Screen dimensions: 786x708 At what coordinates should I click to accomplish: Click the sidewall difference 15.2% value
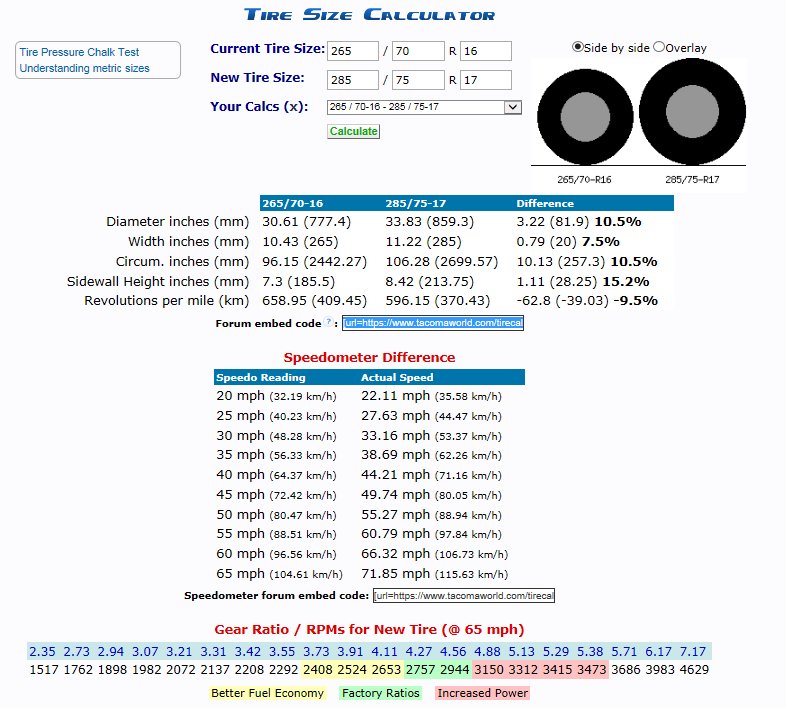pos(626,282)
